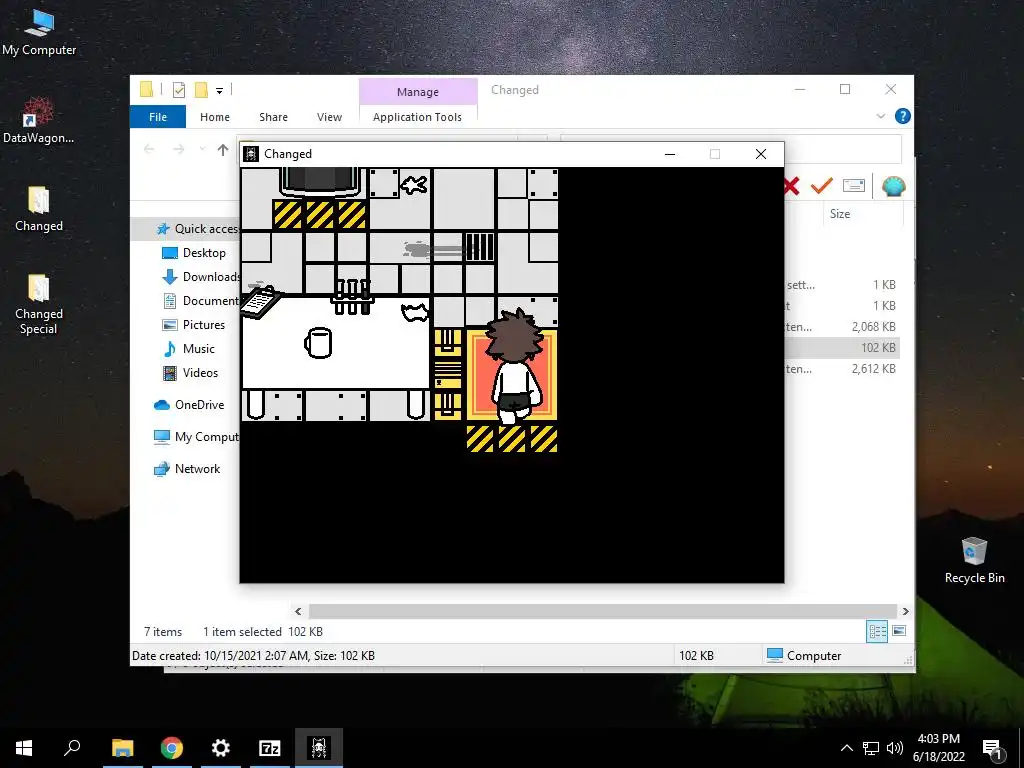Open Downloads in the navigation pane
The width and height of the screenshot is (1024, 768).
(200, 277)
